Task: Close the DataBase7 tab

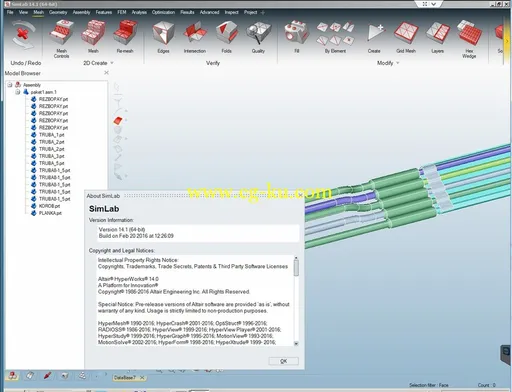Action: 142,378
